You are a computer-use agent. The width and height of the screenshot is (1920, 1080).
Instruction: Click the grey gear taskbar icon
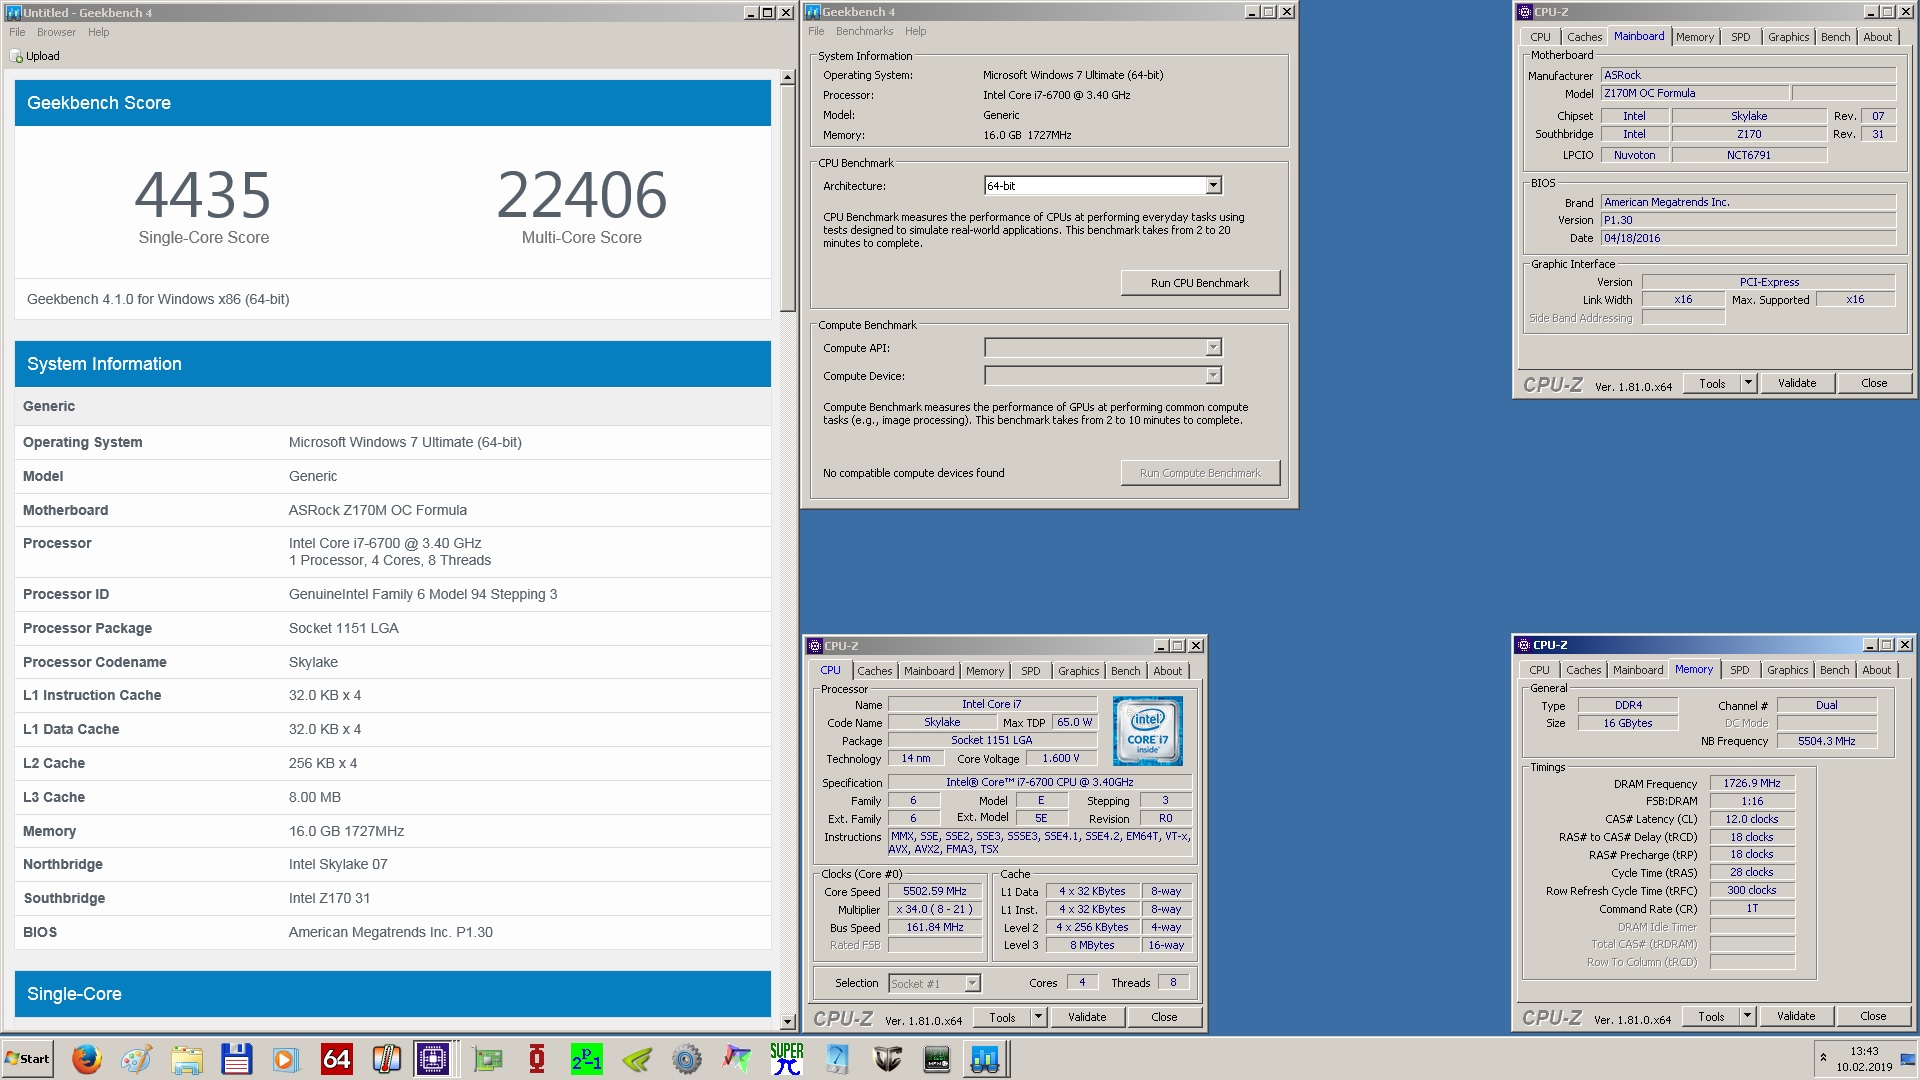click(687, 1059)
